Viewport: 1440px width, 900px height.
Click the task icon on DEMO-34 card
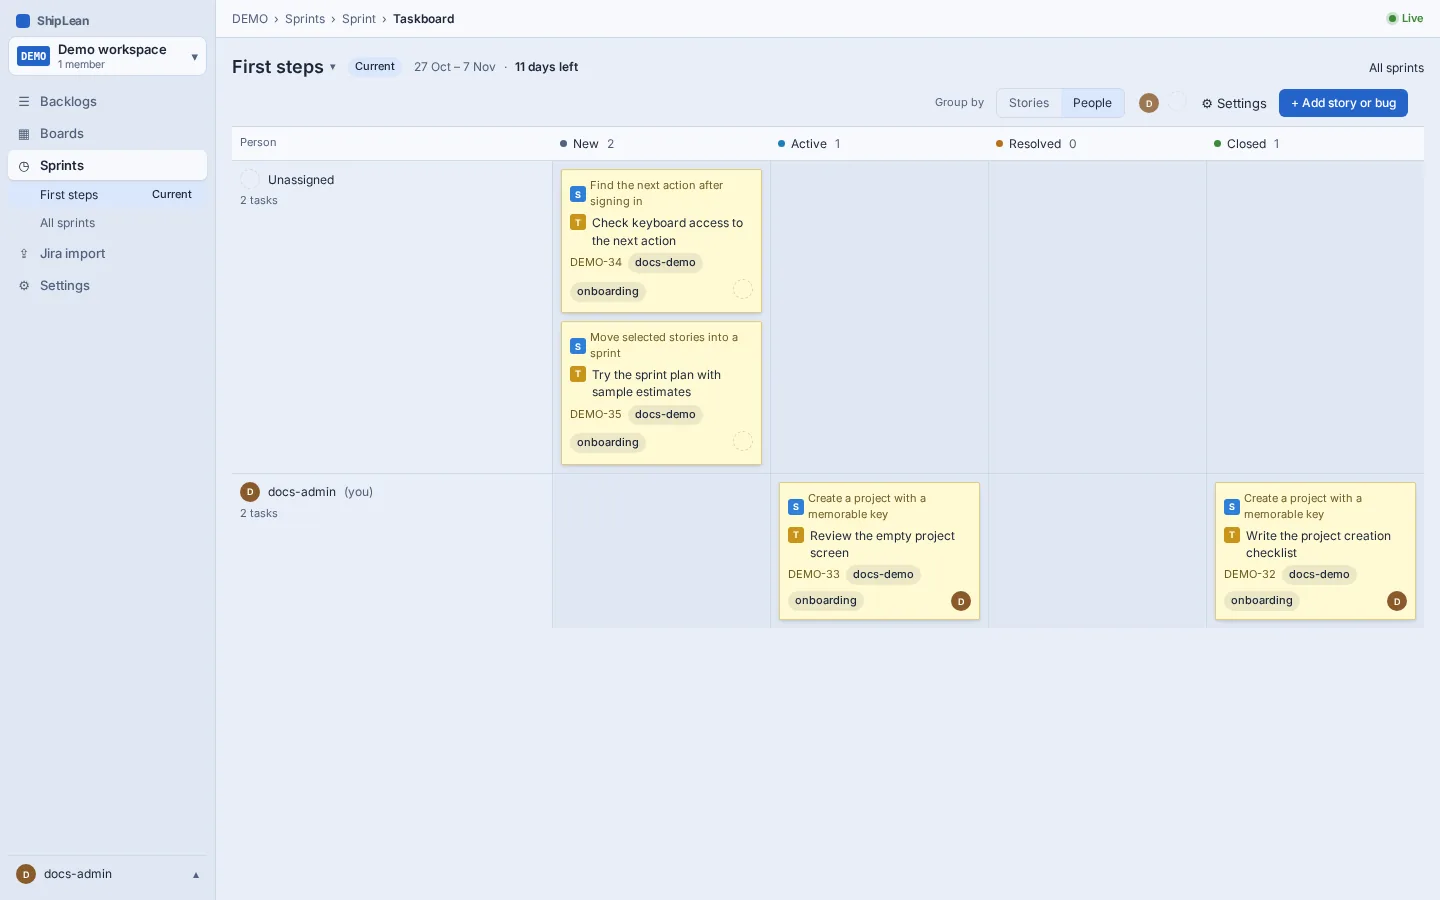(578, 223)
